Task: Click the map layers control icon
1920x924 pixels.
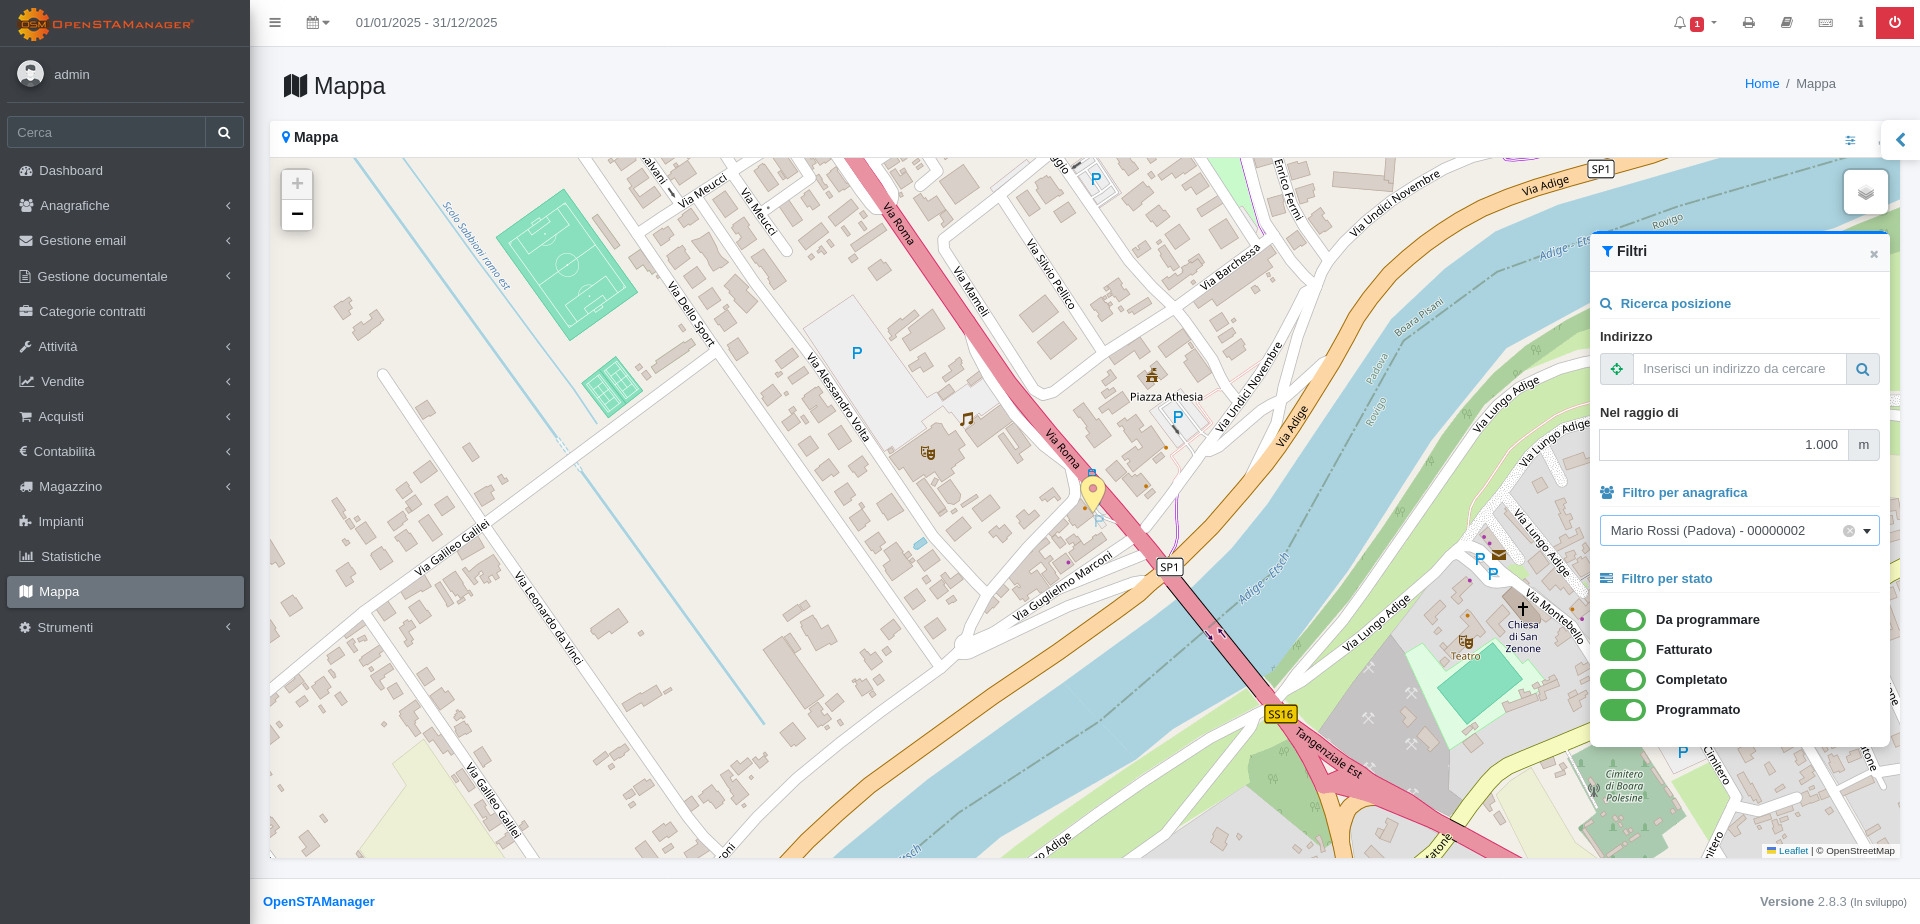Action: (x=1865, y=192)
